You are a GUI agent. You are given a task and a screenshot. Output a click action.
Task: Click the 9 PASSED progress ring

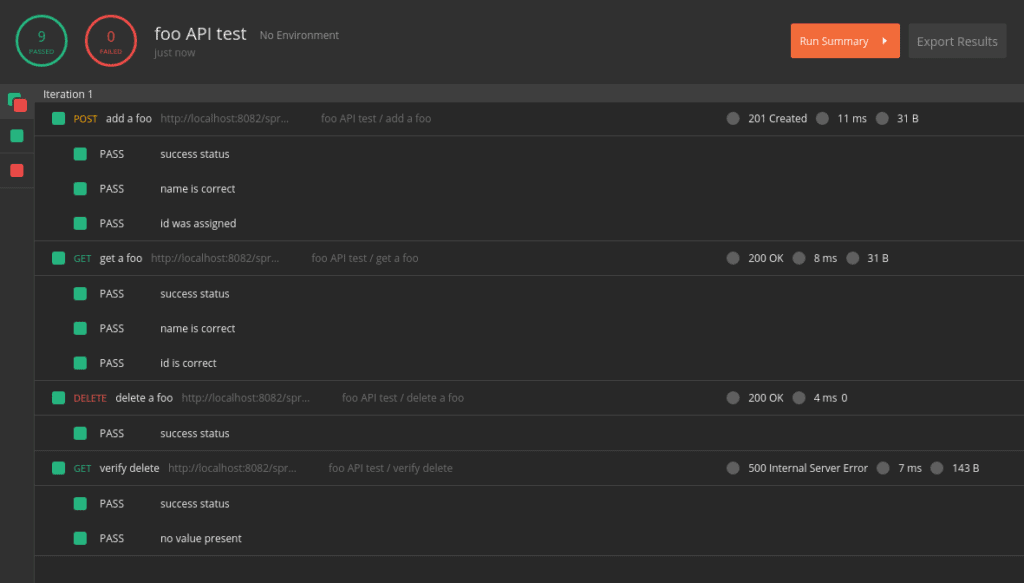coord(41,40)
